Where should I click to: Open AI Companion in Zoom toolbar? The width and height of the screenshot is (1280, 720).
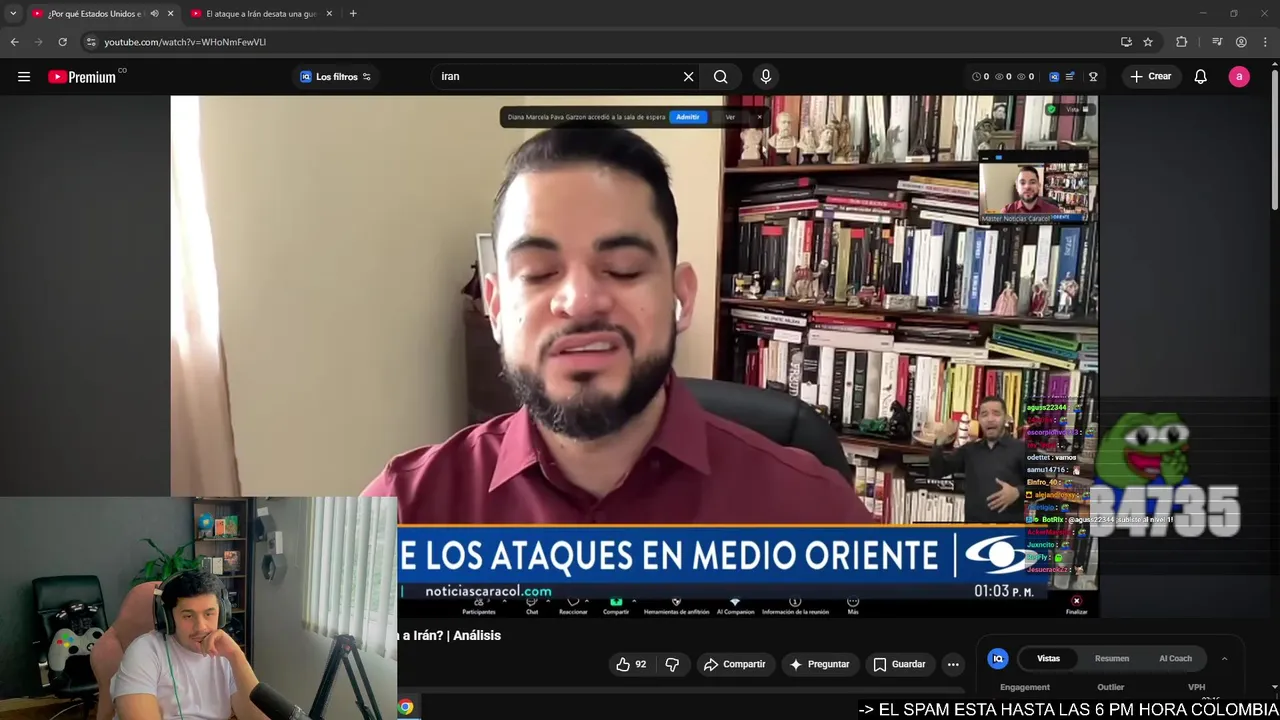tap(735, 606)
